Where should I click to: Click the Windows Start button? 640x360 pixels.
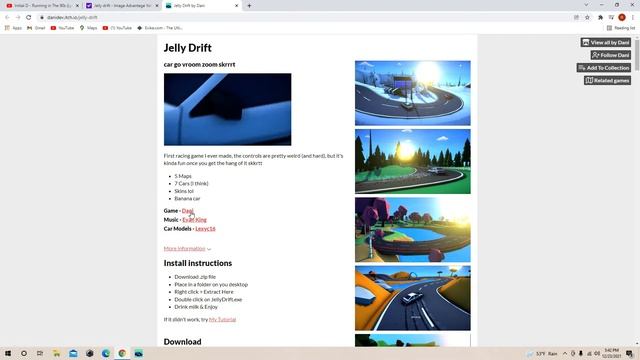click(8, 353)
